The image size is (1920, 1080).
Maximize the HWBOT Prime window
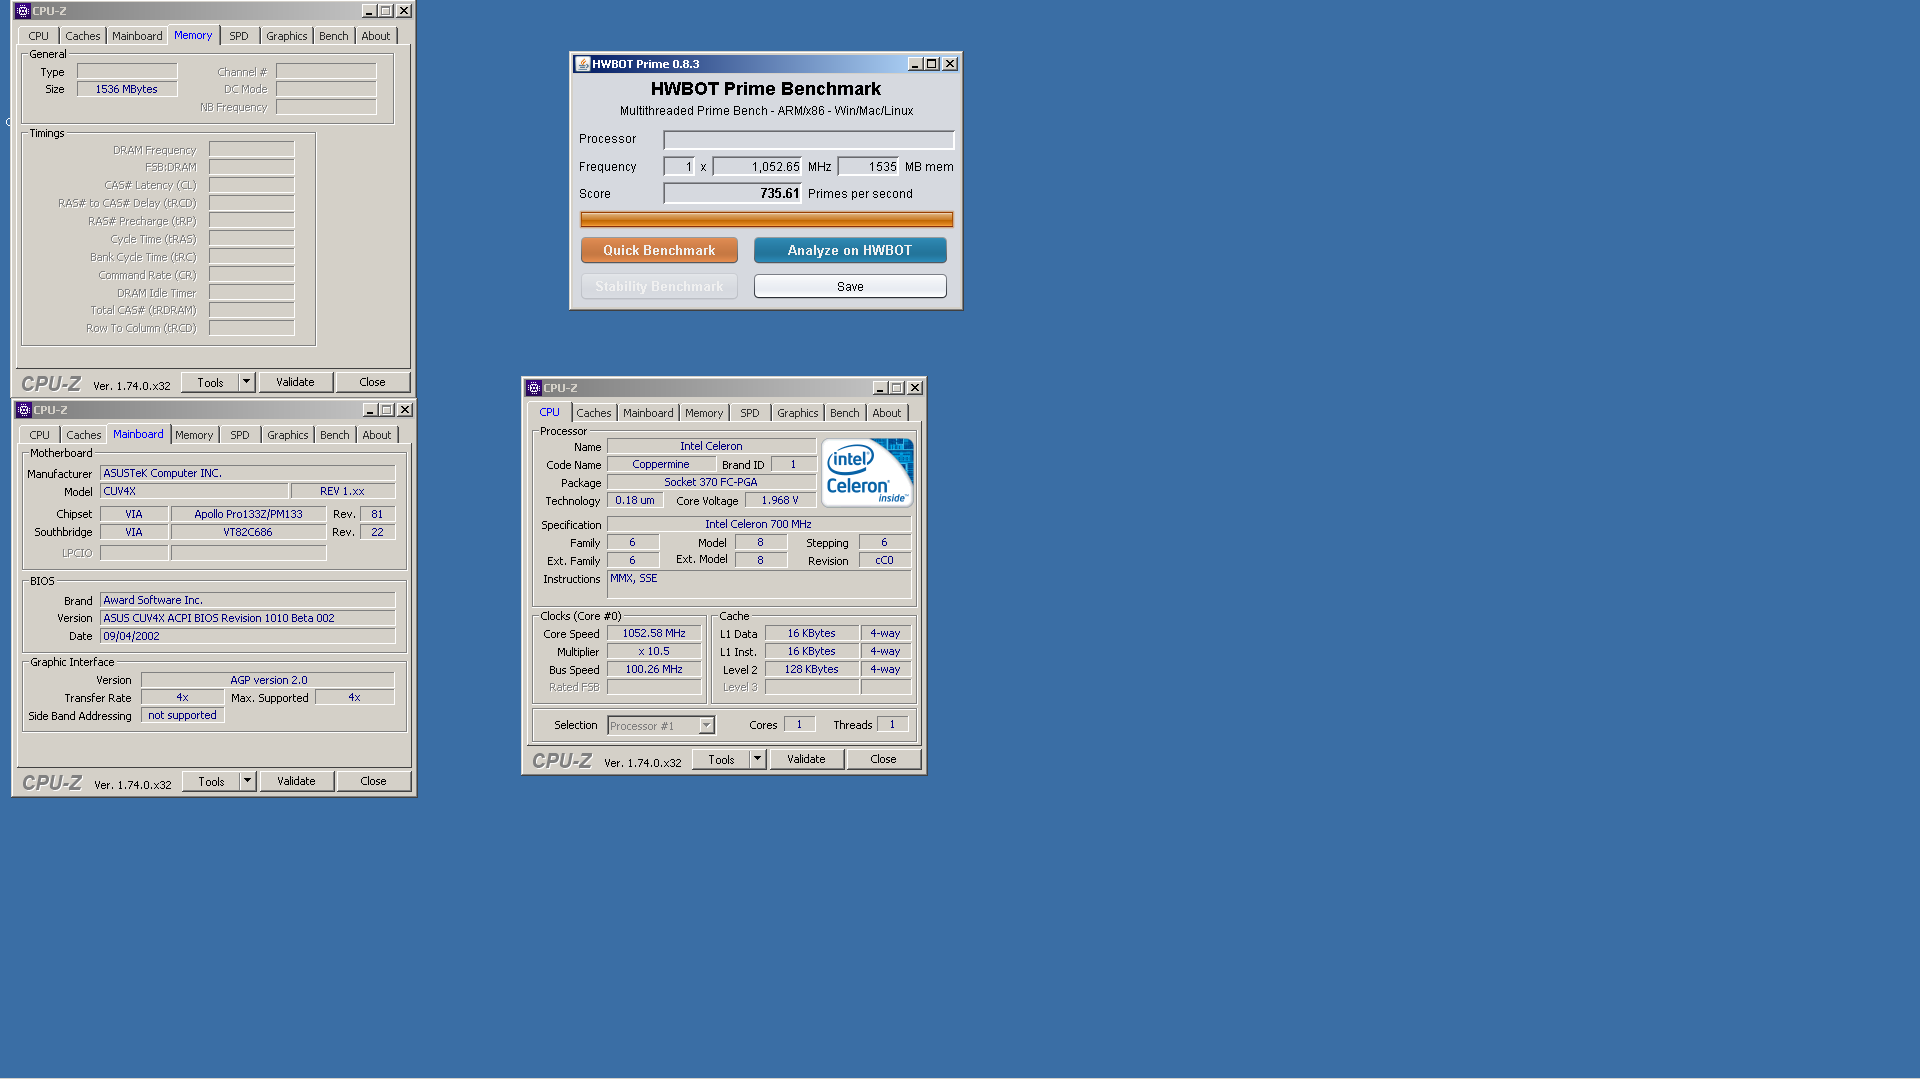click(x=932, y=64)
